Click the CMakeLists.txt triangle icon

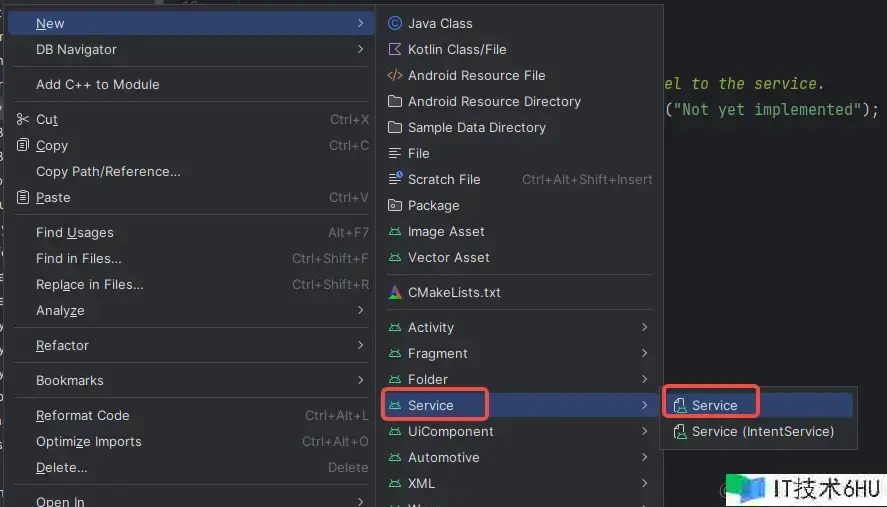click(394, 293)
